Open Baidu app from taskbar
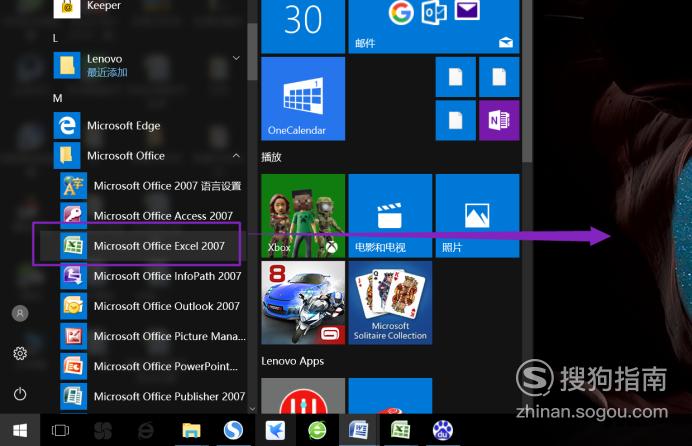 (x=442, y=430)
